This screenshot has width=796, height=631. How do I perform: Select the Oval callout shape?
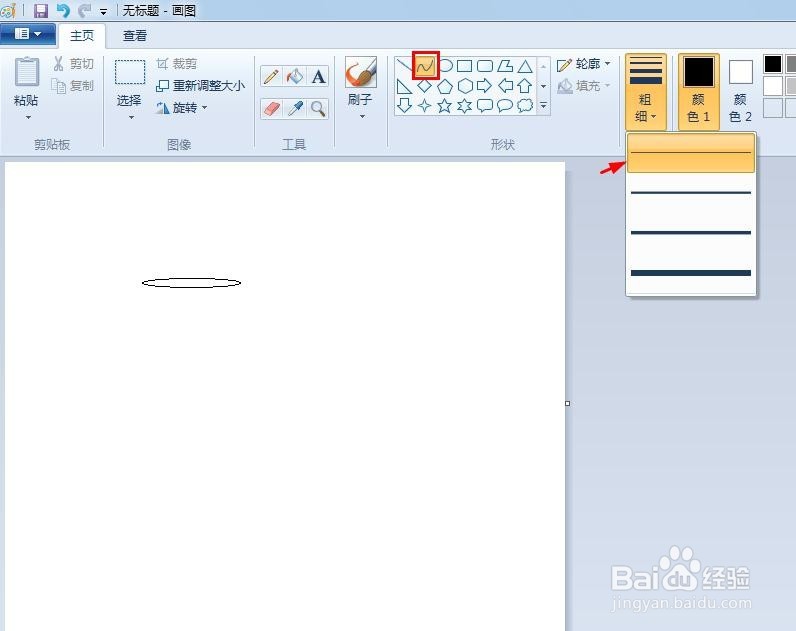[505, 105]
